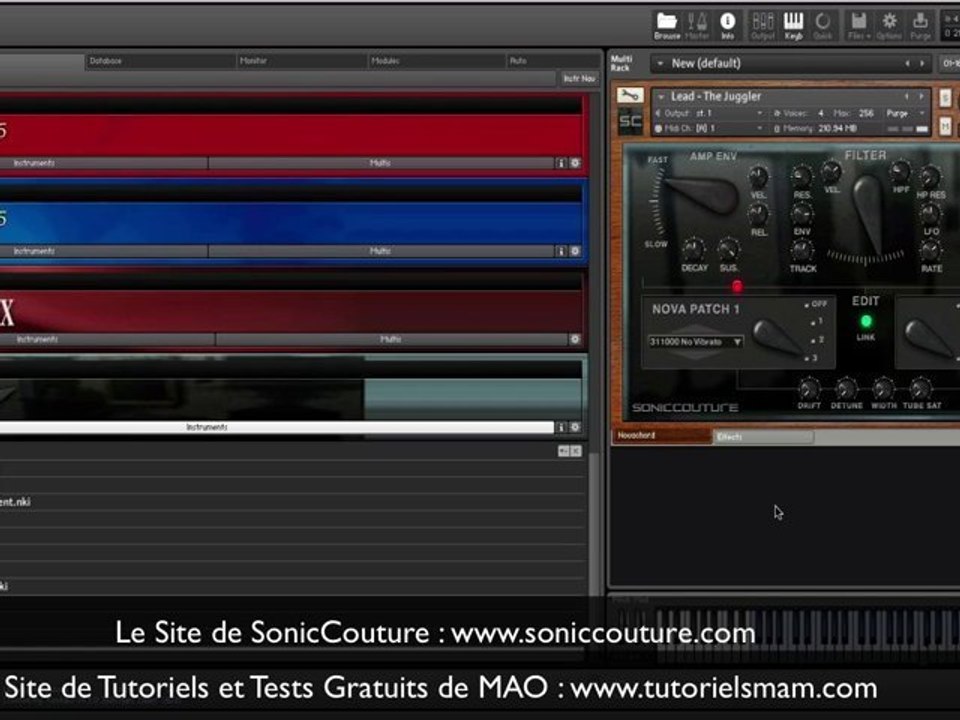Open gear settings on red library
This screenshot has height=720, width=960.
click(x=575, y=163)
